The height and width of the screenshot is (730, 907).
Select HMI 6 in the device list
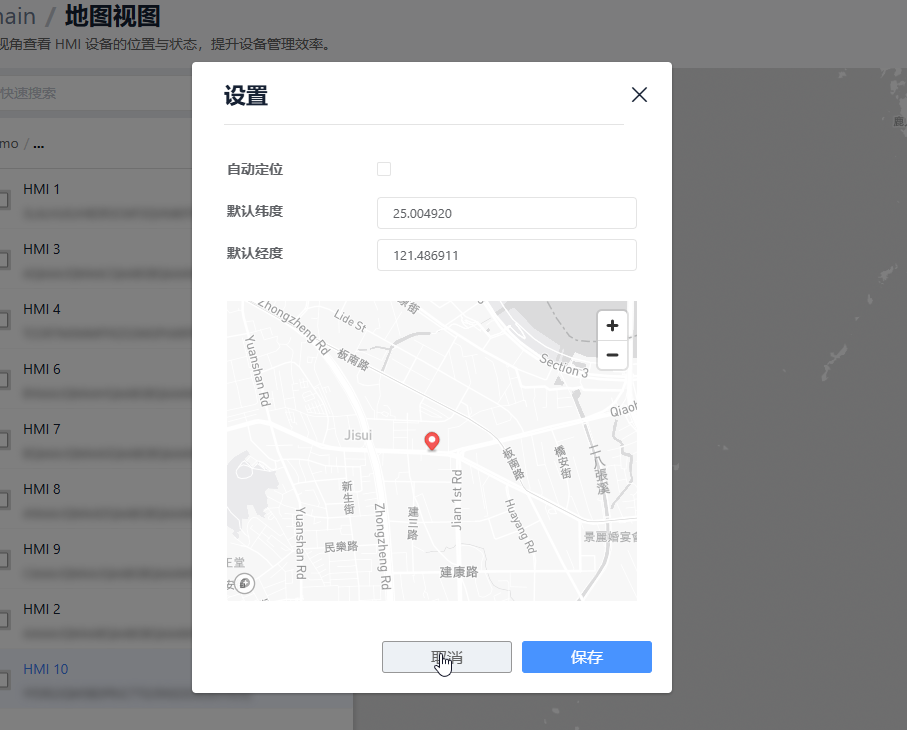pos(42,369)
